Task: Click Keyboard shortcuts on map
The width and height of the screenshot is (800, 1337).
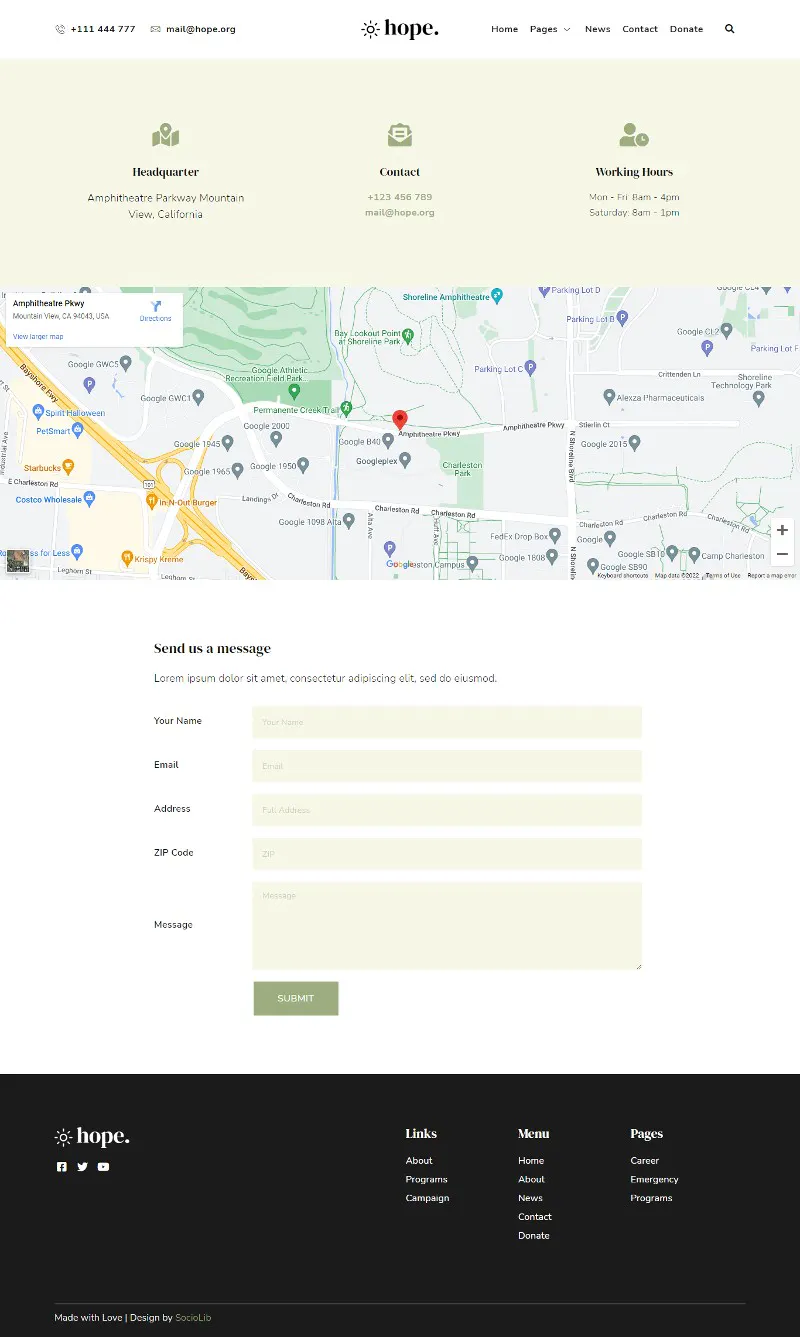Action: tap(623, 576)
